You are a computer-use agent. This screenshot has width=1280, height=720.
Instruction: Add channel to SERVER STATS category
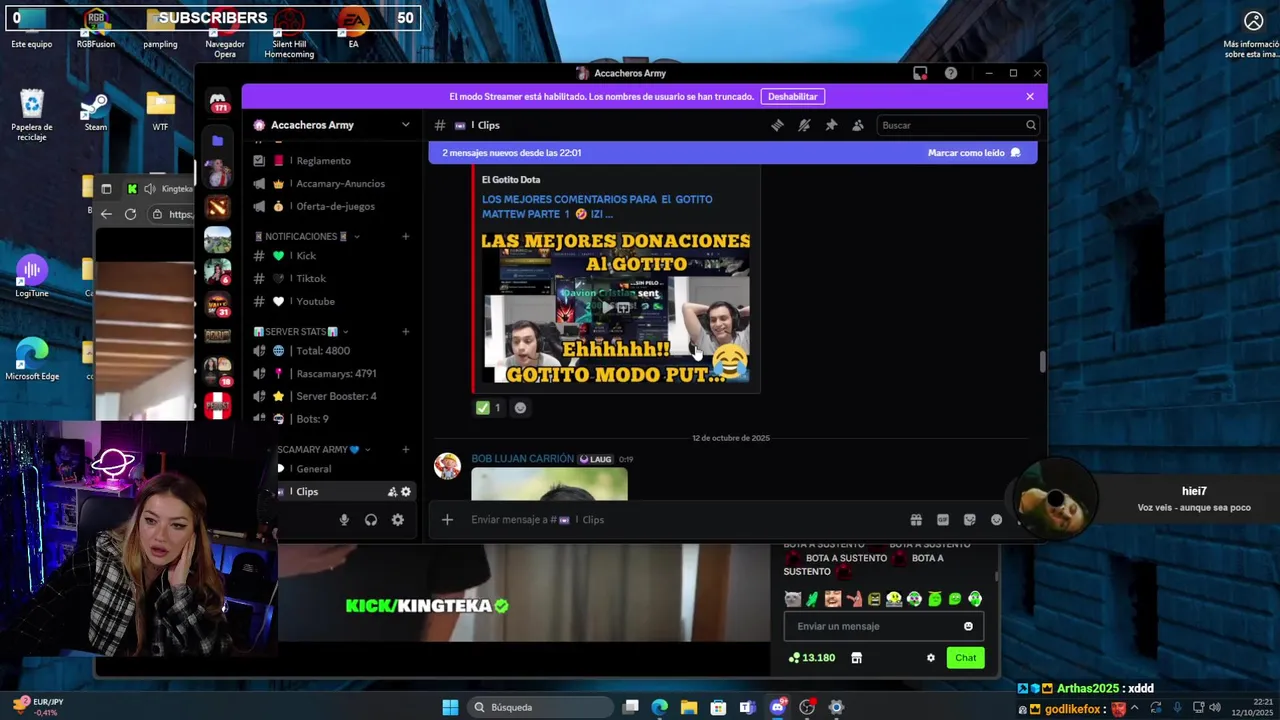405,332
